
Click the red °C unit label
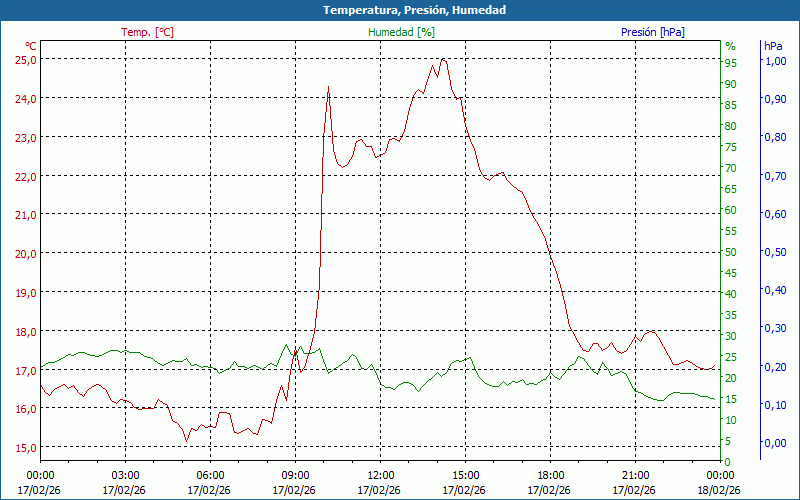pyautogui.click(x=31, y=46)
